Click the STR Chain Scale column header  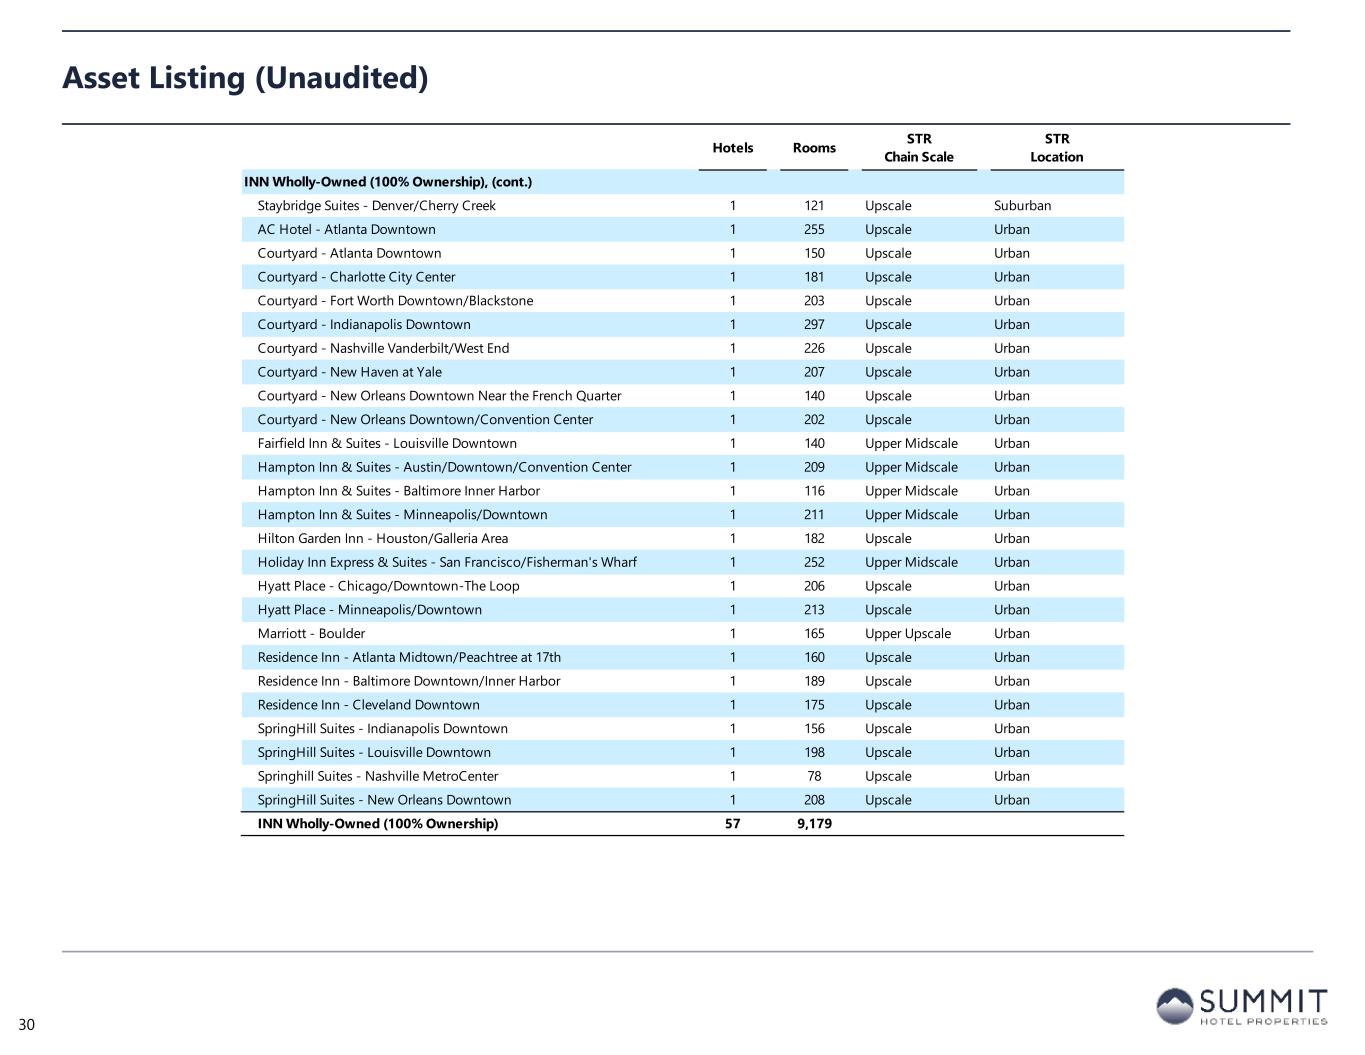click(x=918, y=148)
